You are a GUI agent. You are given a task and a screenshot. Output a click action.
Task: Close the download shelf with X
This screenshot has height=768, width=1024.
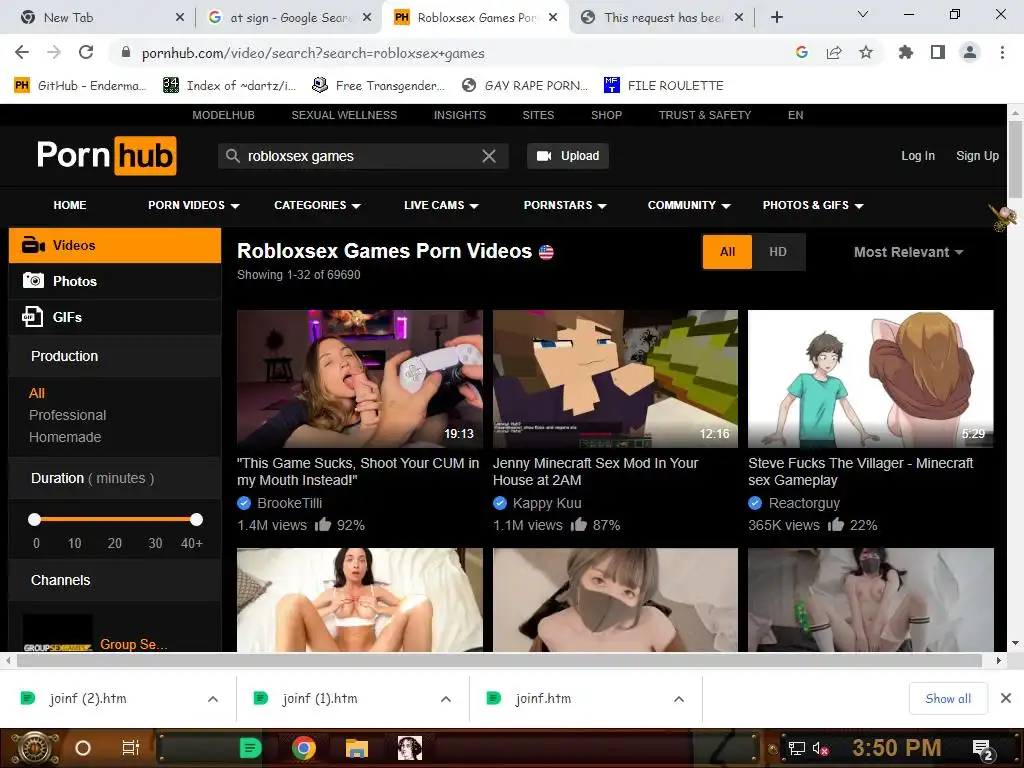pos(1006,698)
